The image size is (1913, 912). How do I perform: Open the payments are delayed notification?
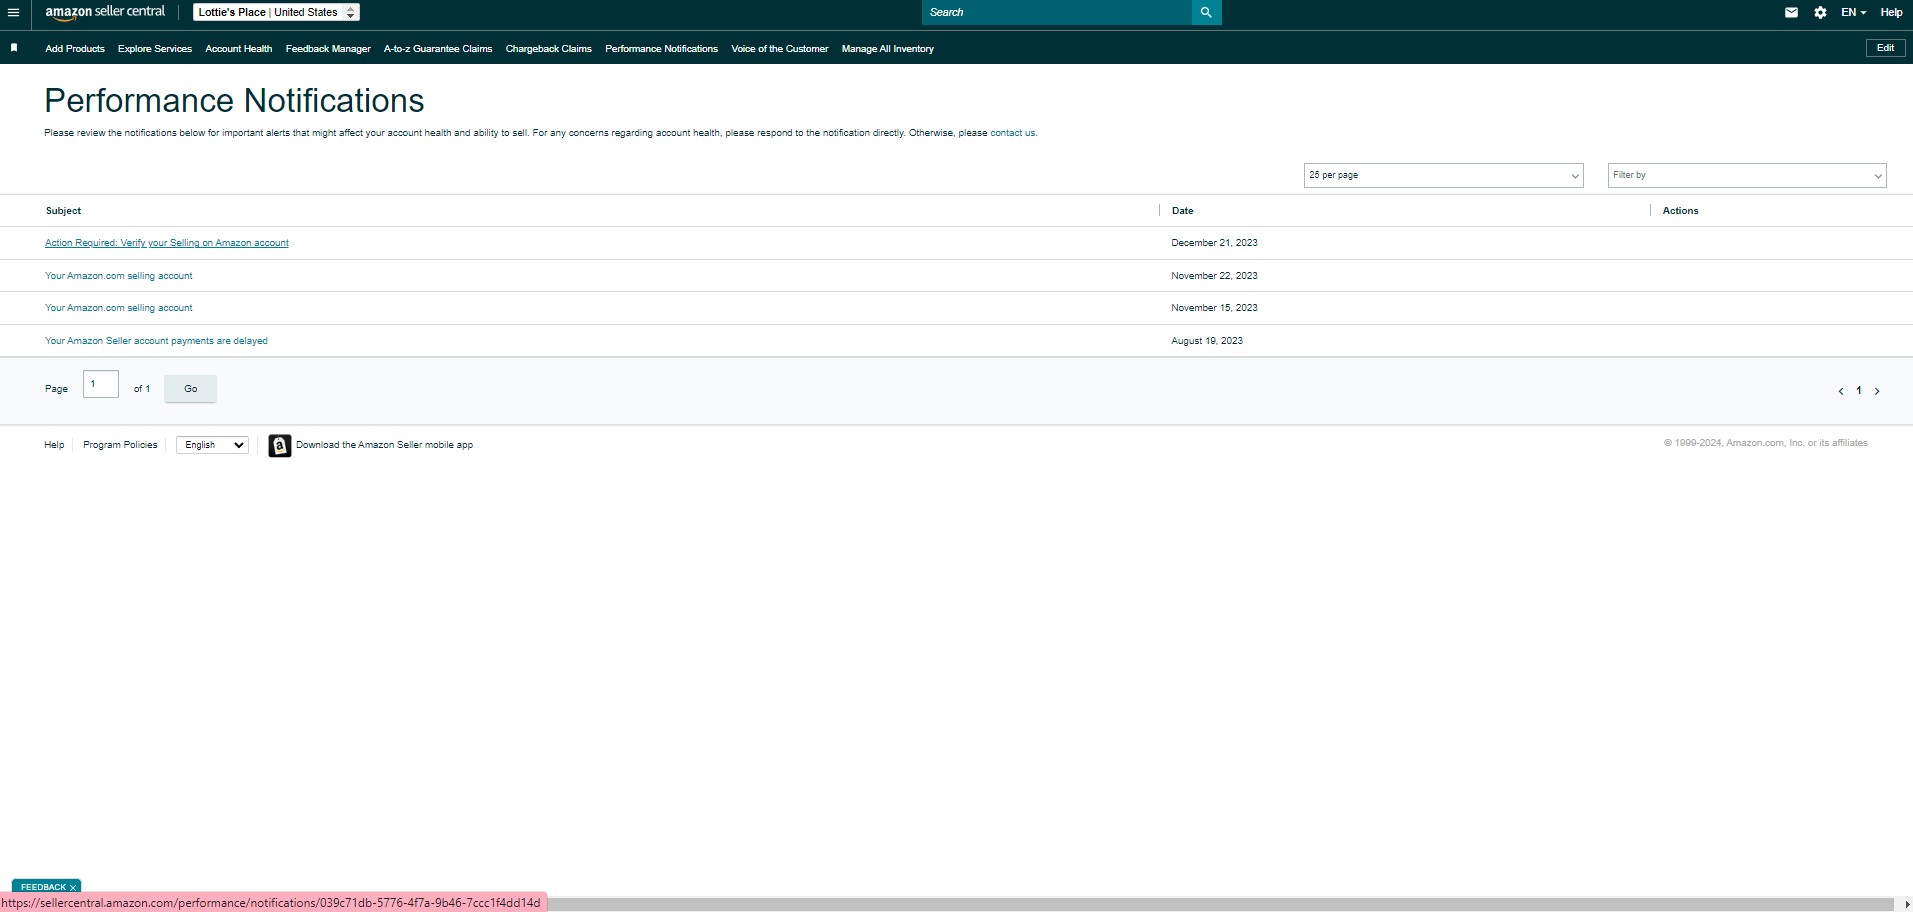tap(156, 341)
